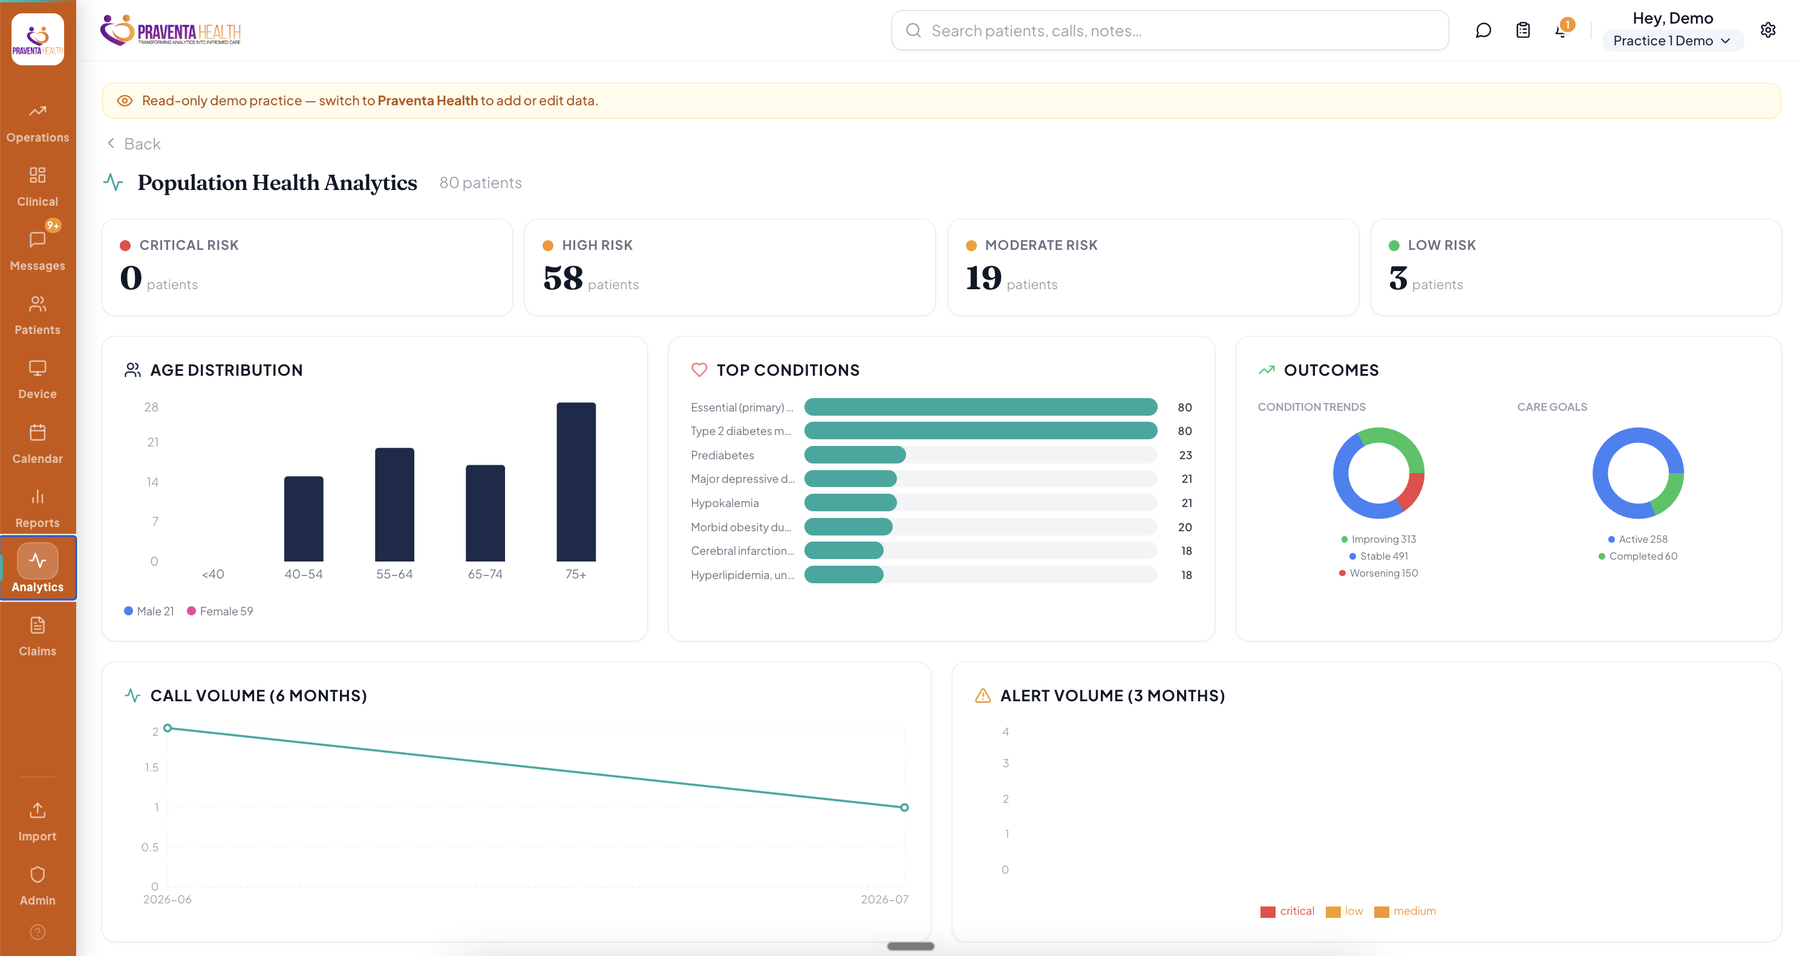The width and height of the screenshot is (1800, 956).
Task: Click the 75+ age distribution bar
Action: (576, 482)
